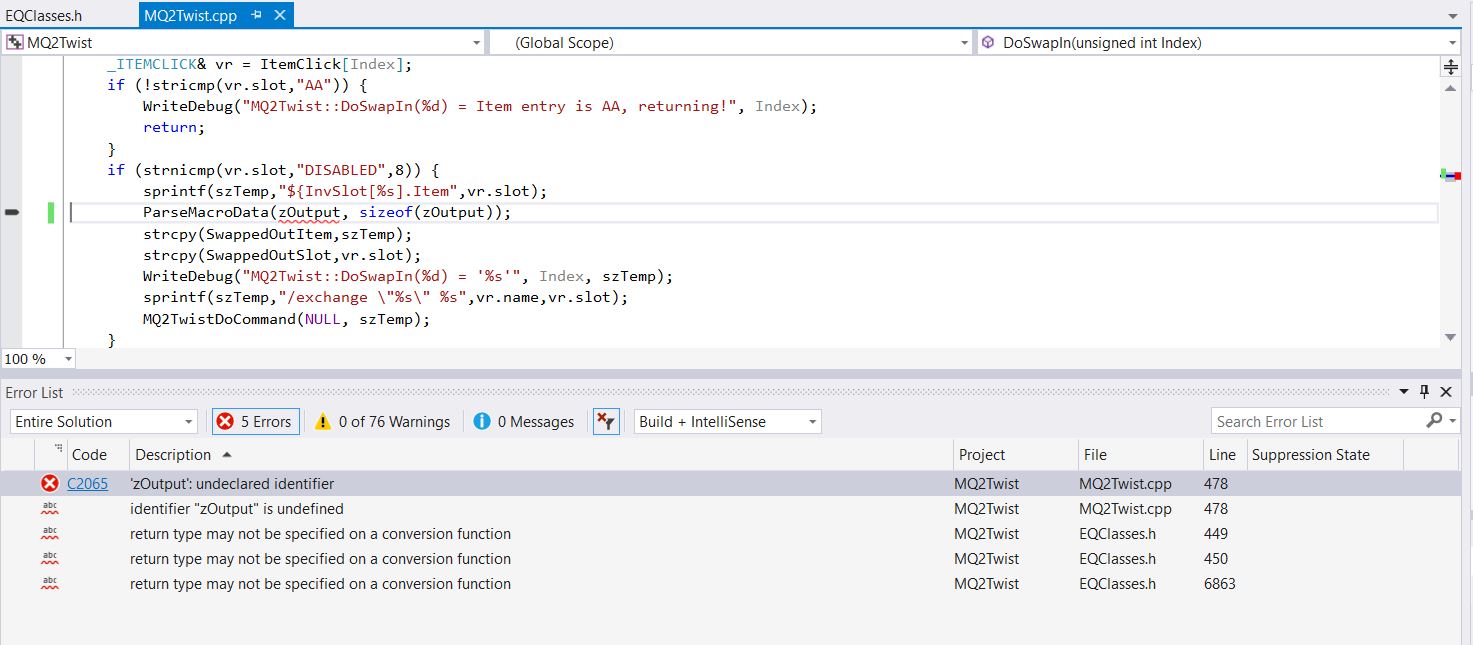Image resolution: width=1473 pixels, height=645 pixels.
Task: Click the WriteDebug AA returning code line
Action: point(480,106)
